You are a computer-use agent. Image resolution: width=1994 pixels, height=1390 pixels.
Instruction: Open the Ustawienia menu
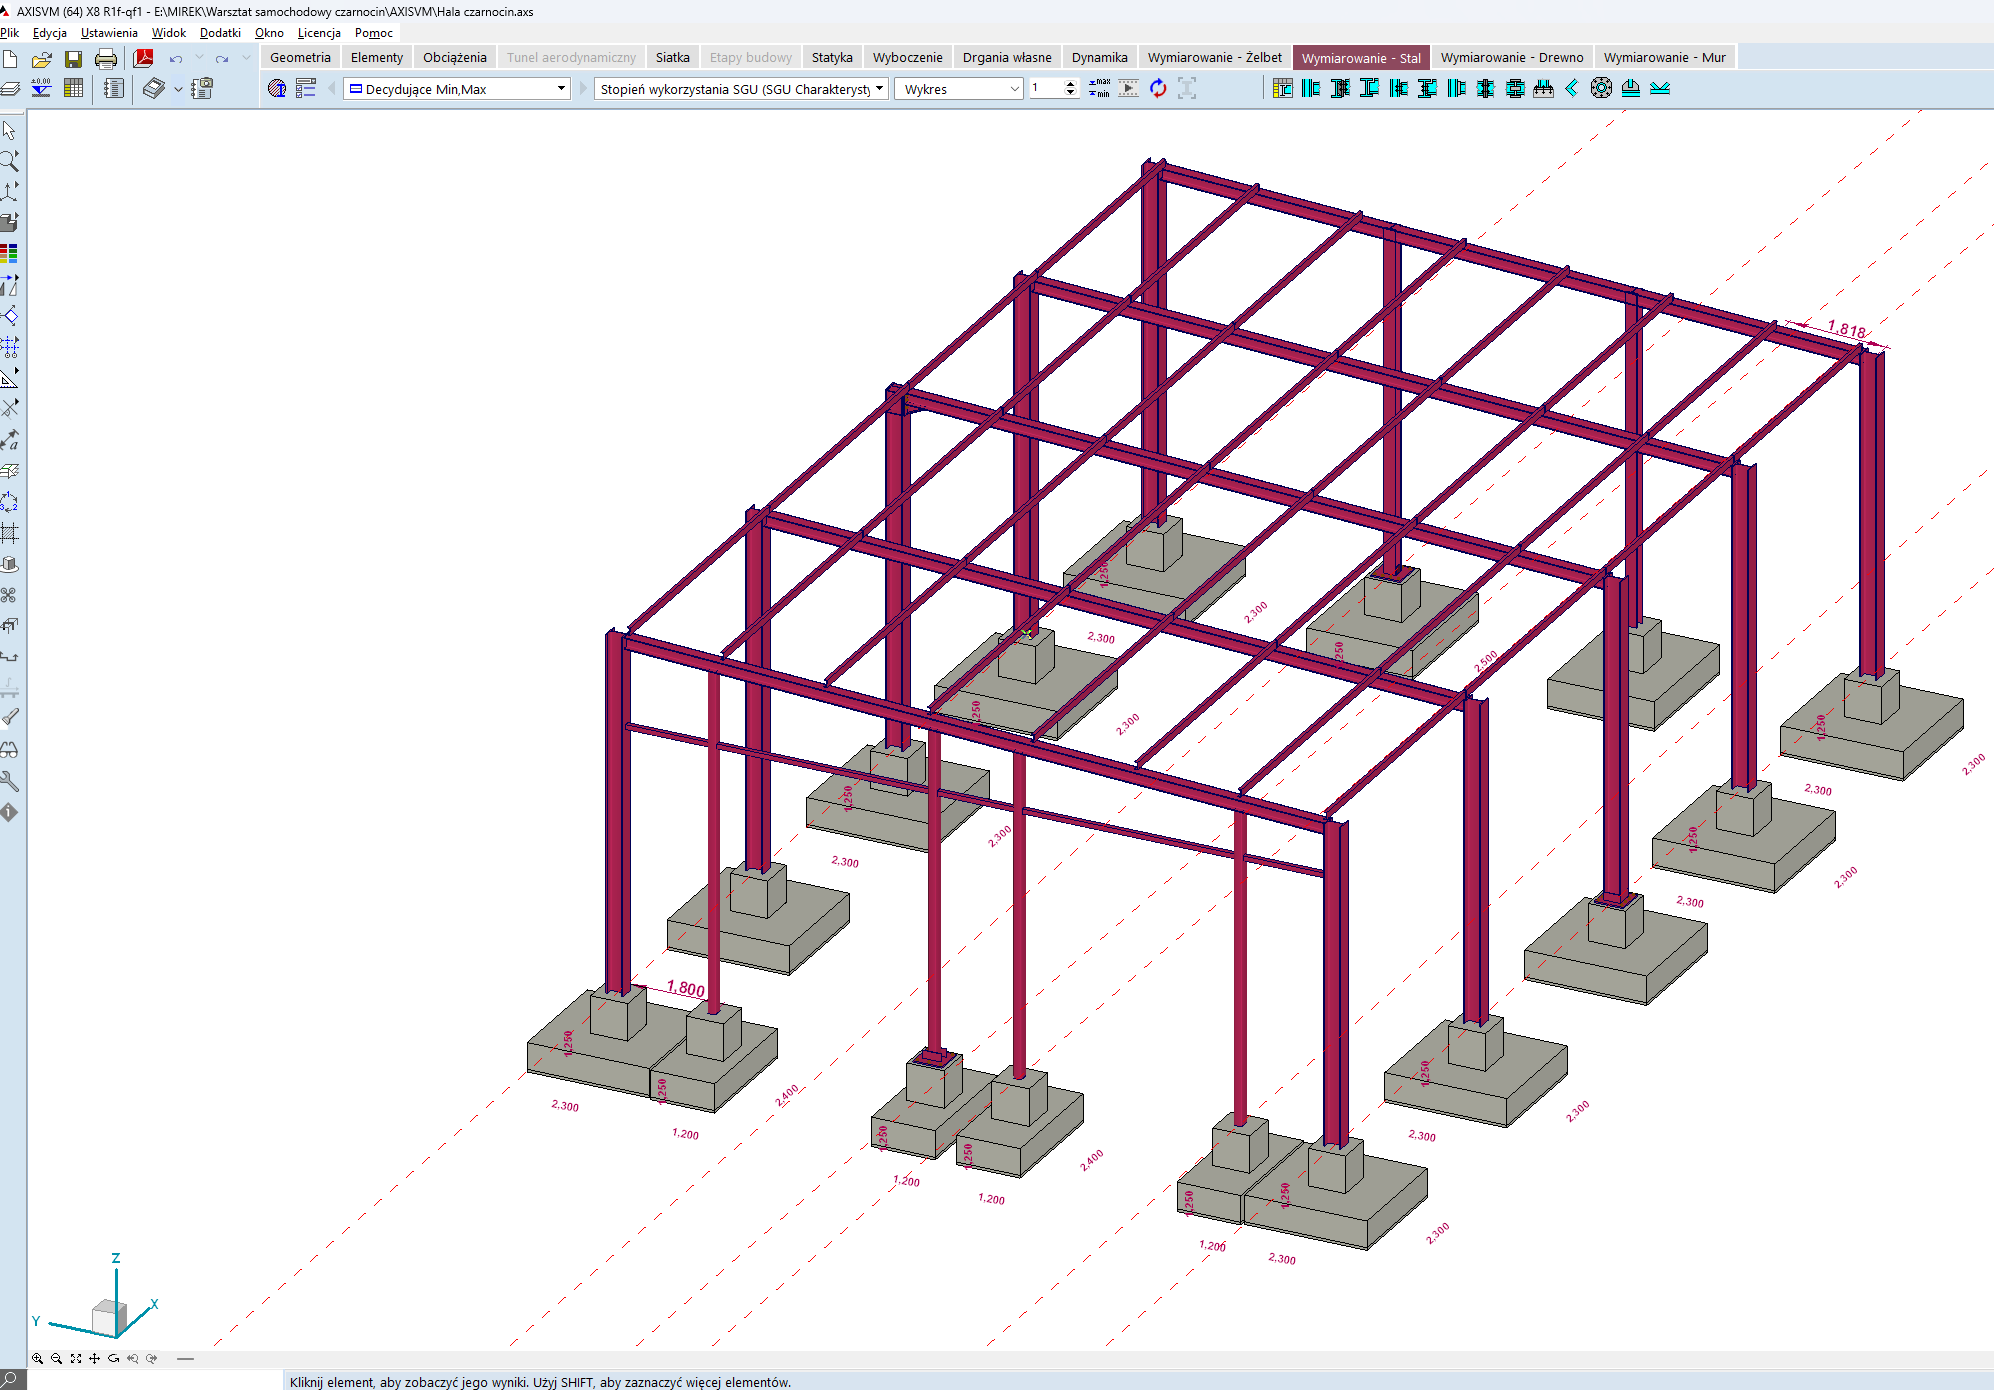(109, 33)
